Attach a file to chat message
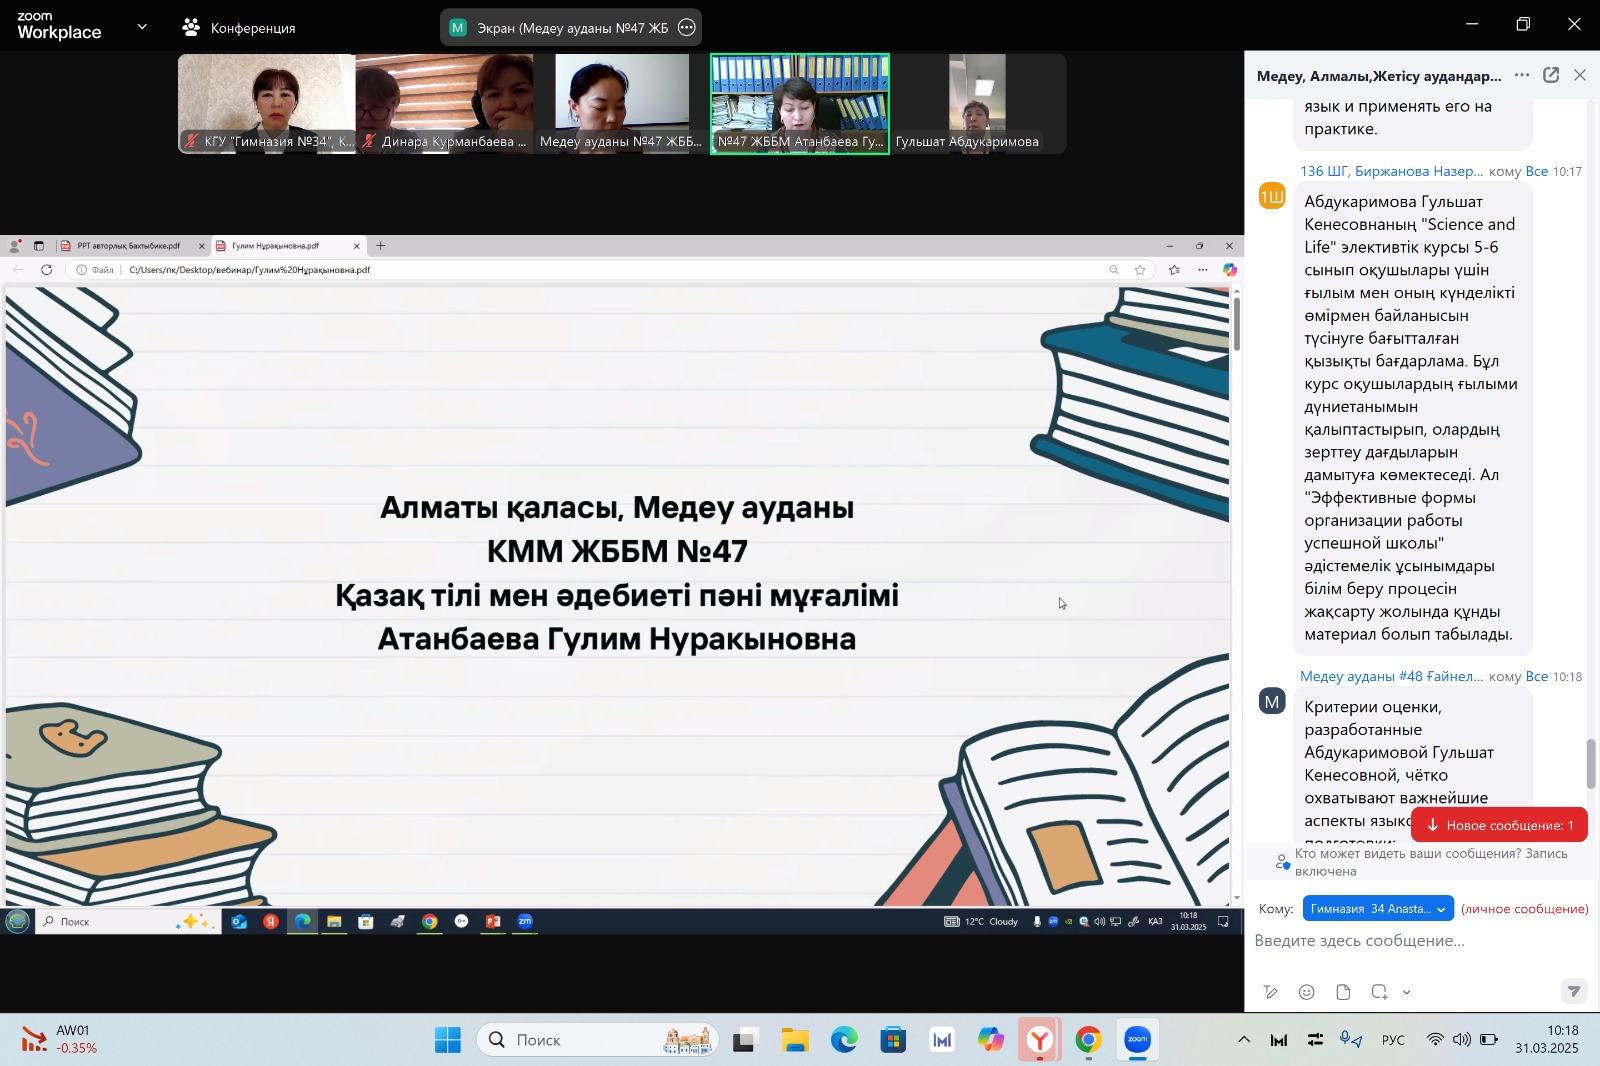Screen dimensions: 1600x1066 coord(1343,992)
